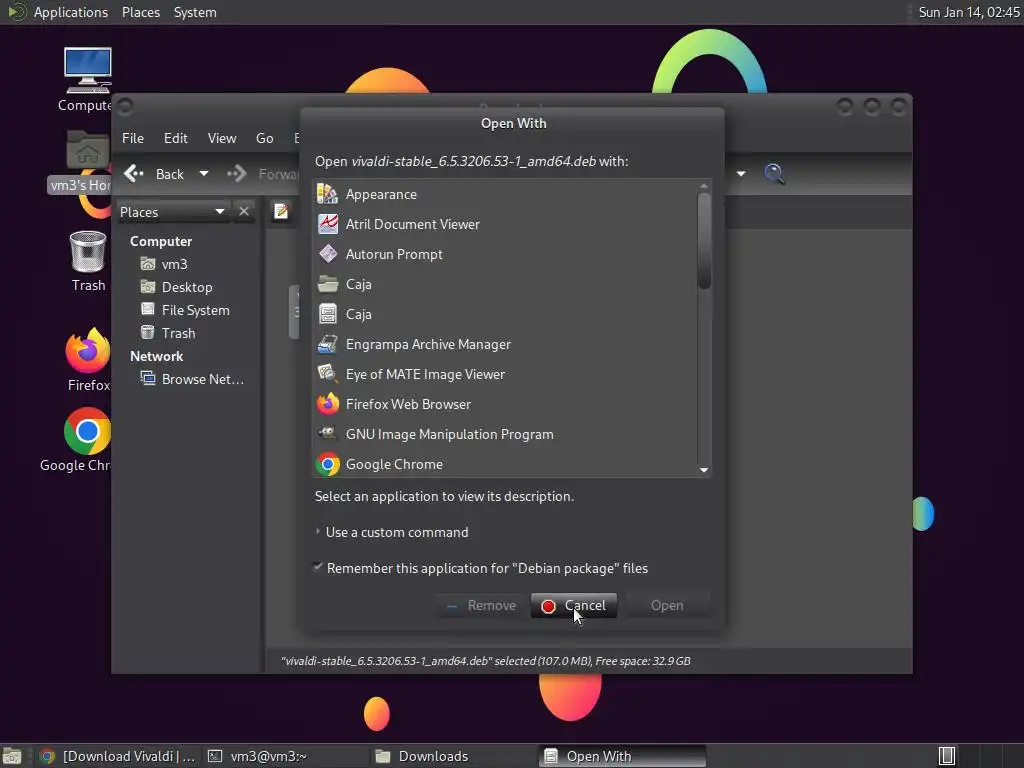
Task: Switch to Download Vivaldi Chrome taskbar window
Action: click(117, 756)
